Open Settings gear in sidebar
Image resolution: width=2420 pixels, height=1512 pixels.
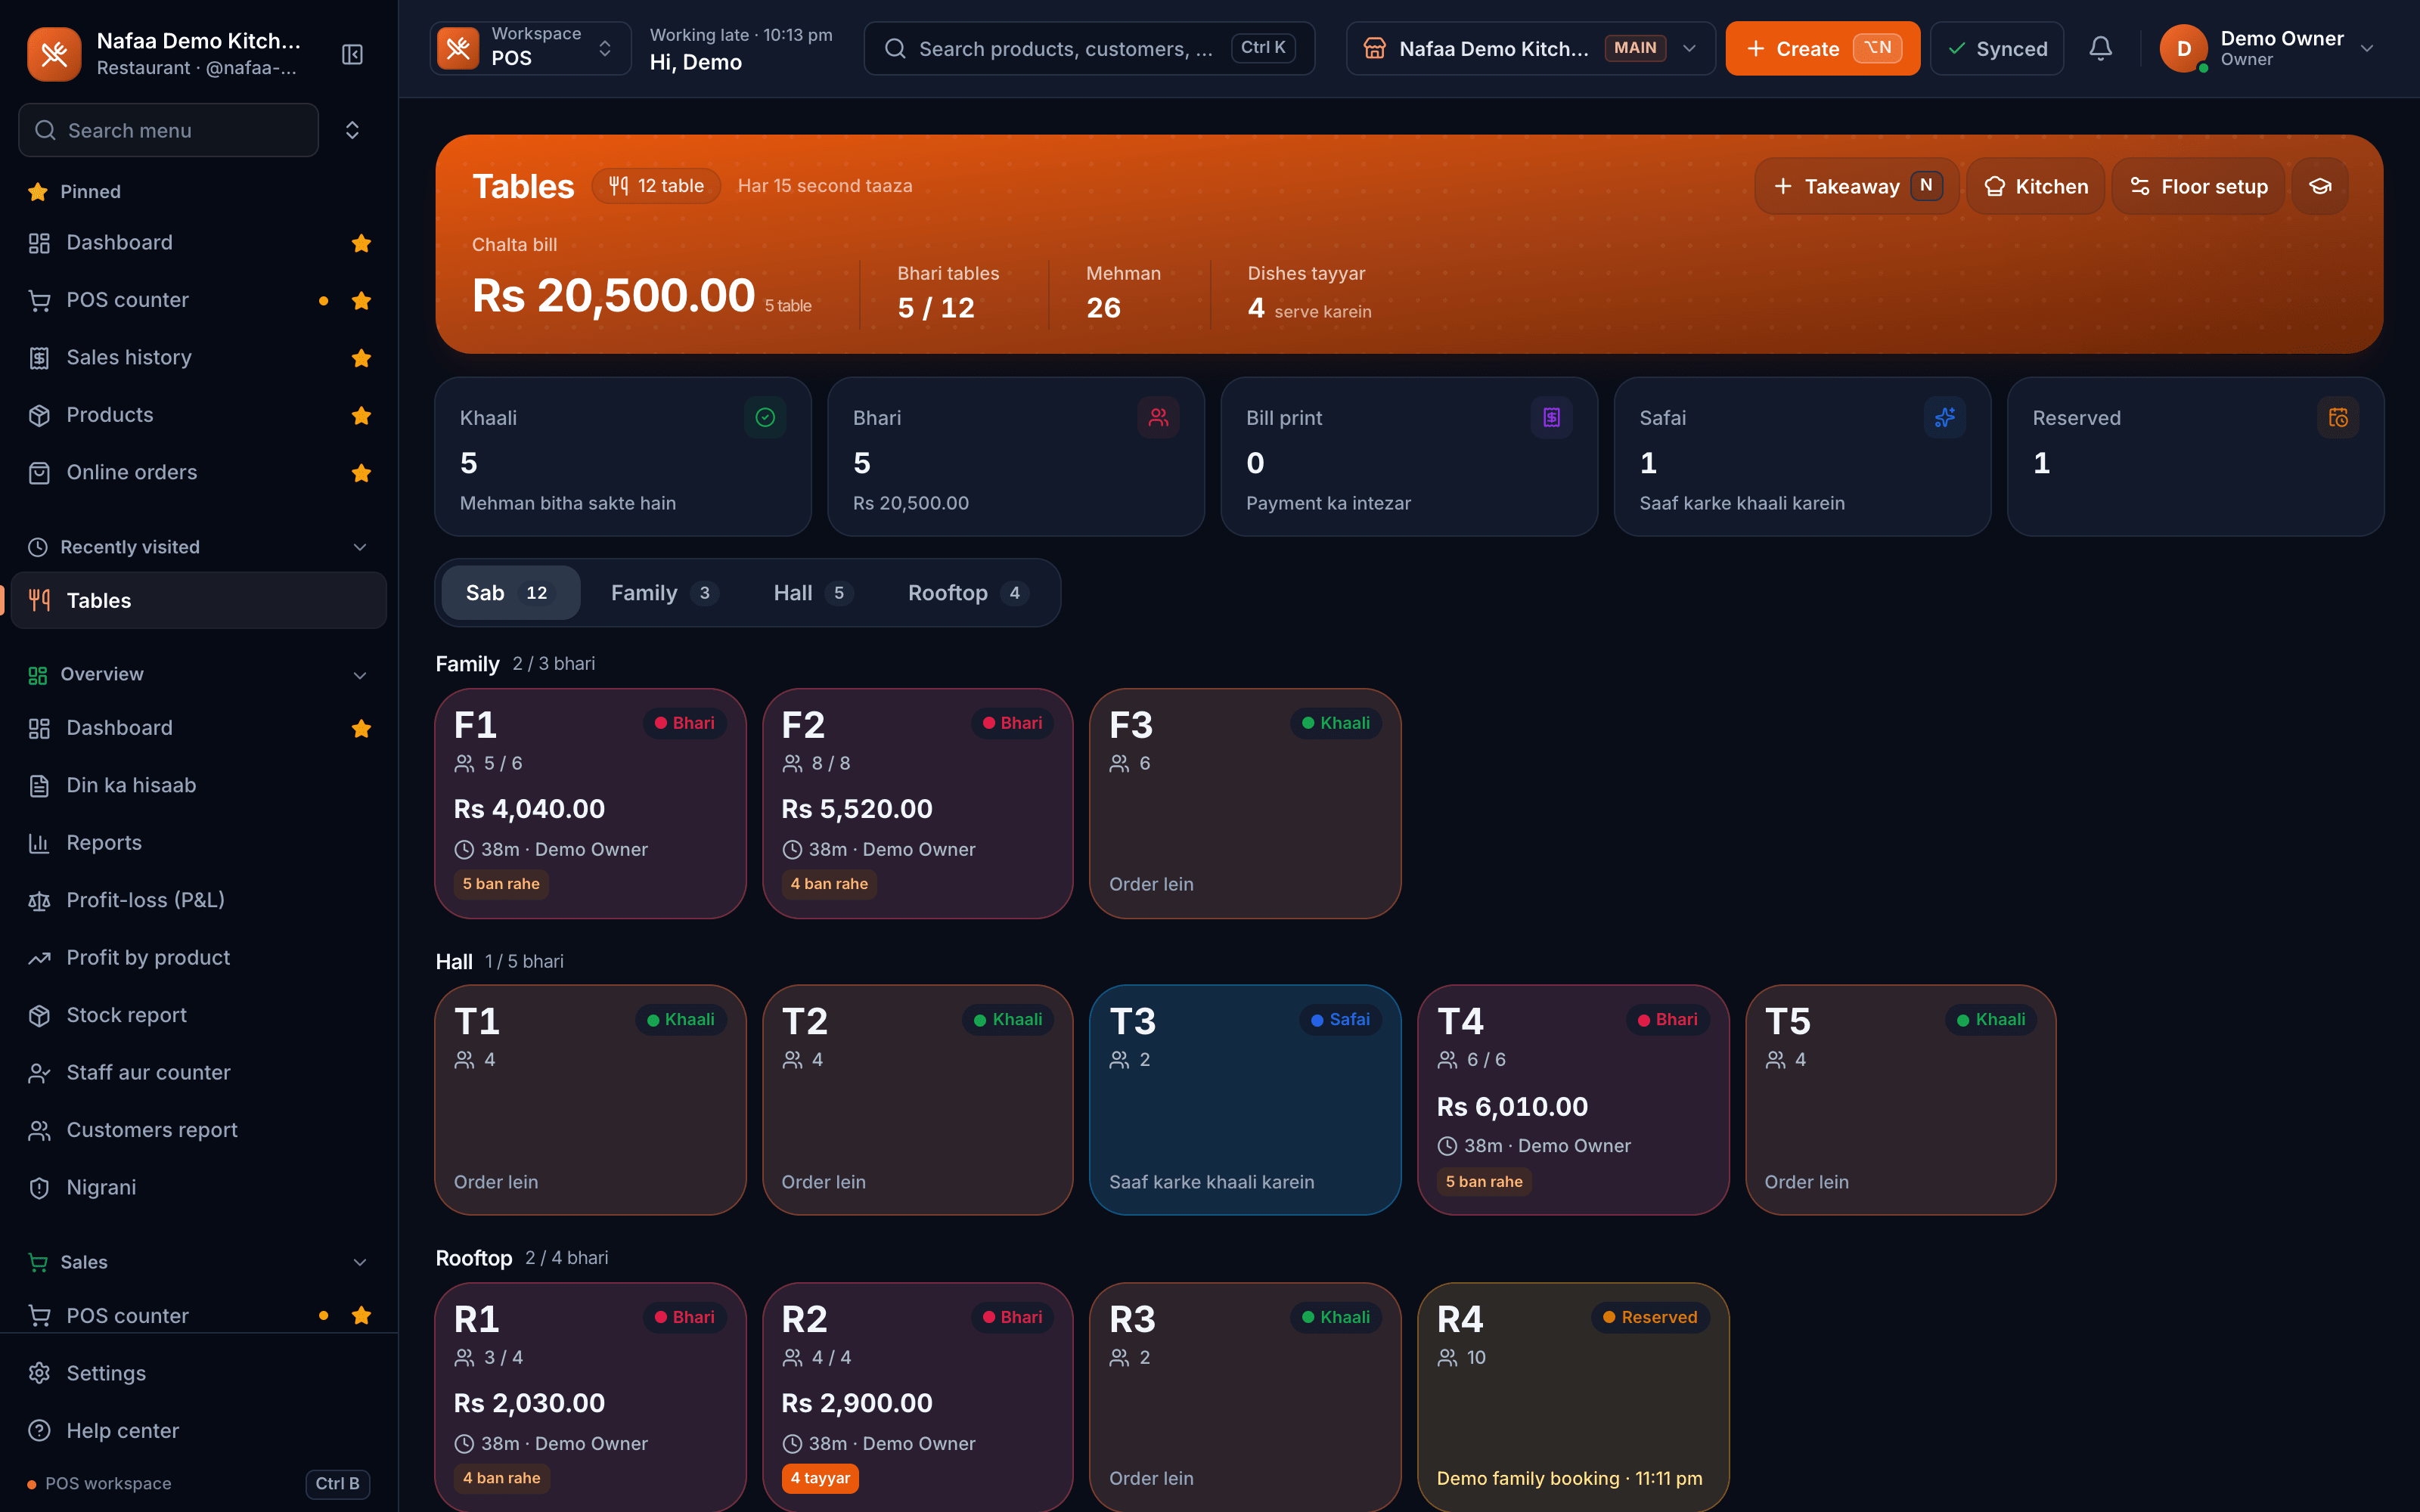[198, 1373]
